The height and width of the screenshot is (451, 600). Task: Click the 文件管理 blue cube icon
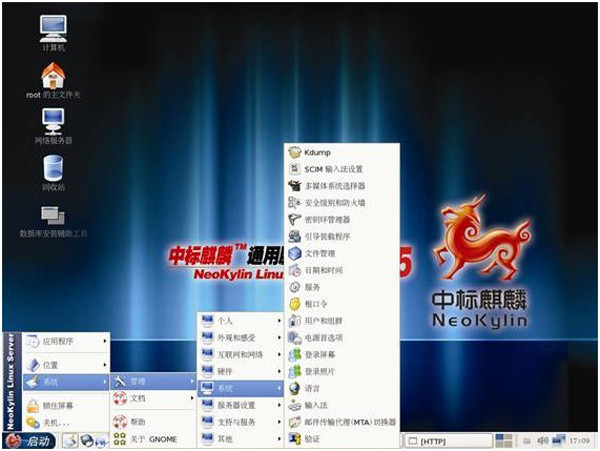point(295,253)
